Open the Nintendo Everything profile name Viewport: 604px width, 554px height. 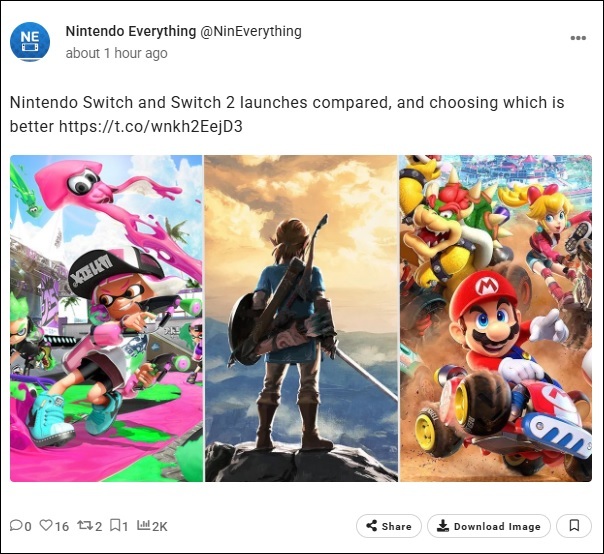click(130, 31)
